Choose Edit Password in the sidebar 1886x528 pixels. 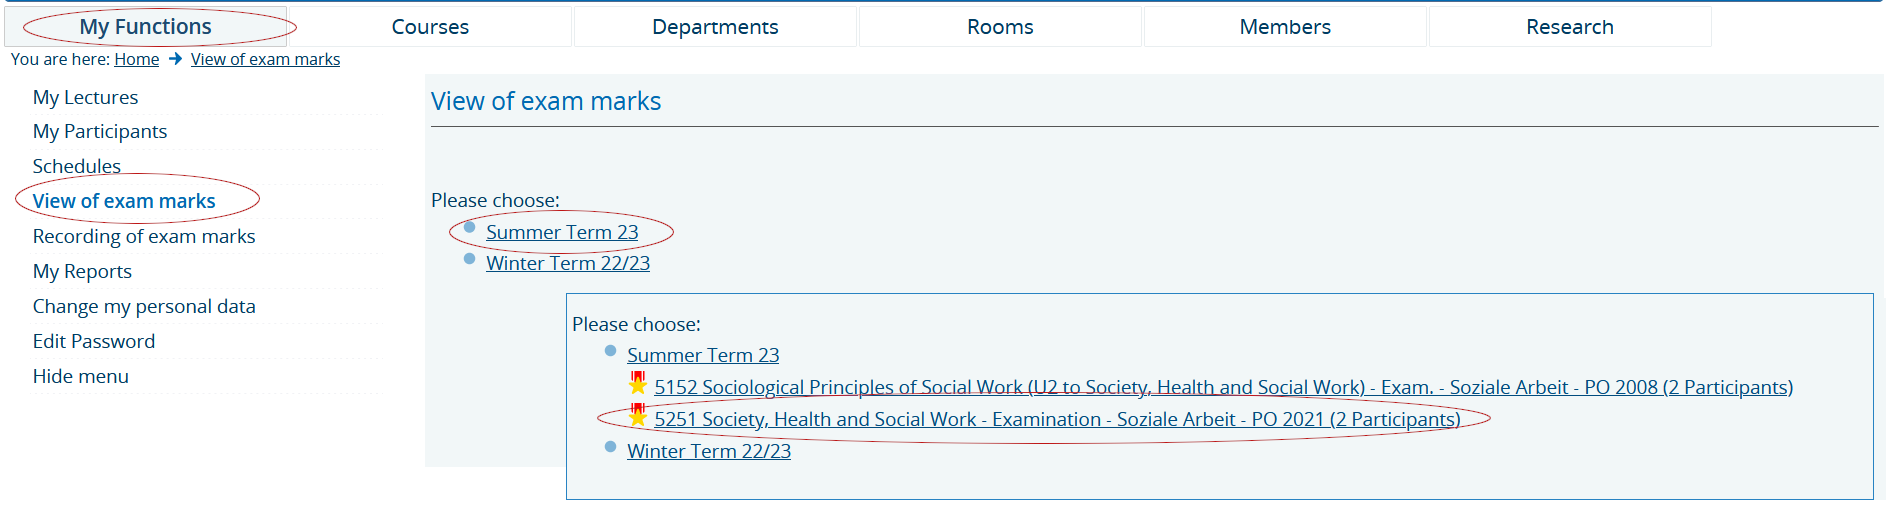point(94,341)
